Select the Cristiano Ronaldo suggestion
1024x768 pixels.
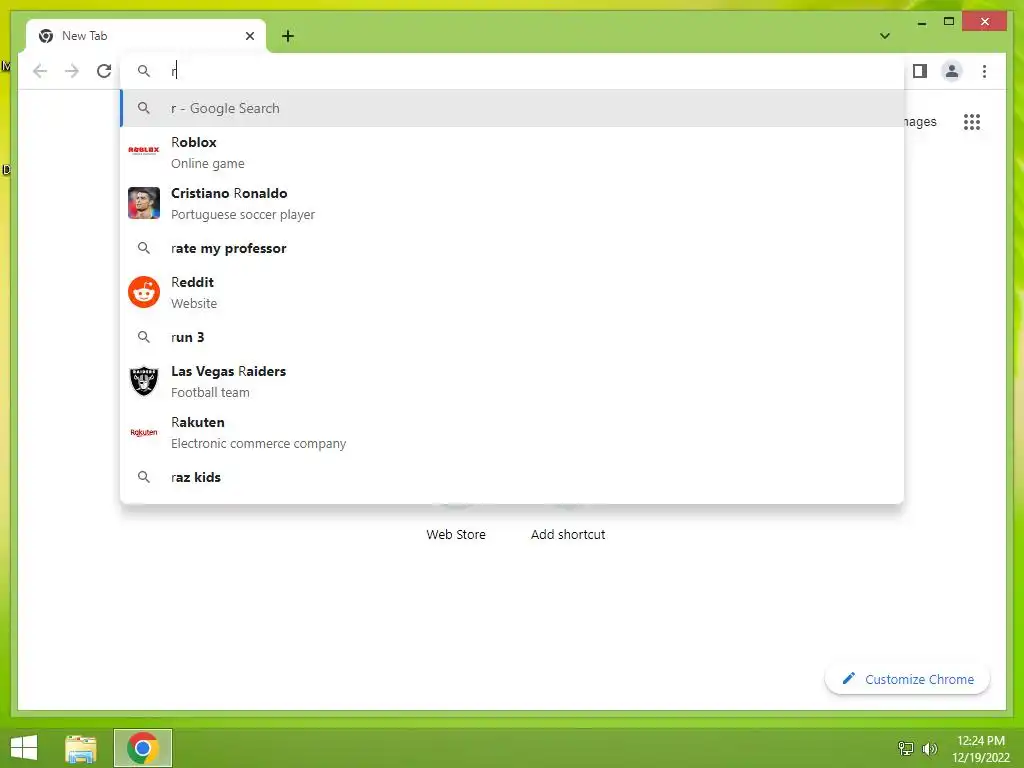pyautogui.click(x=512, y=203)
